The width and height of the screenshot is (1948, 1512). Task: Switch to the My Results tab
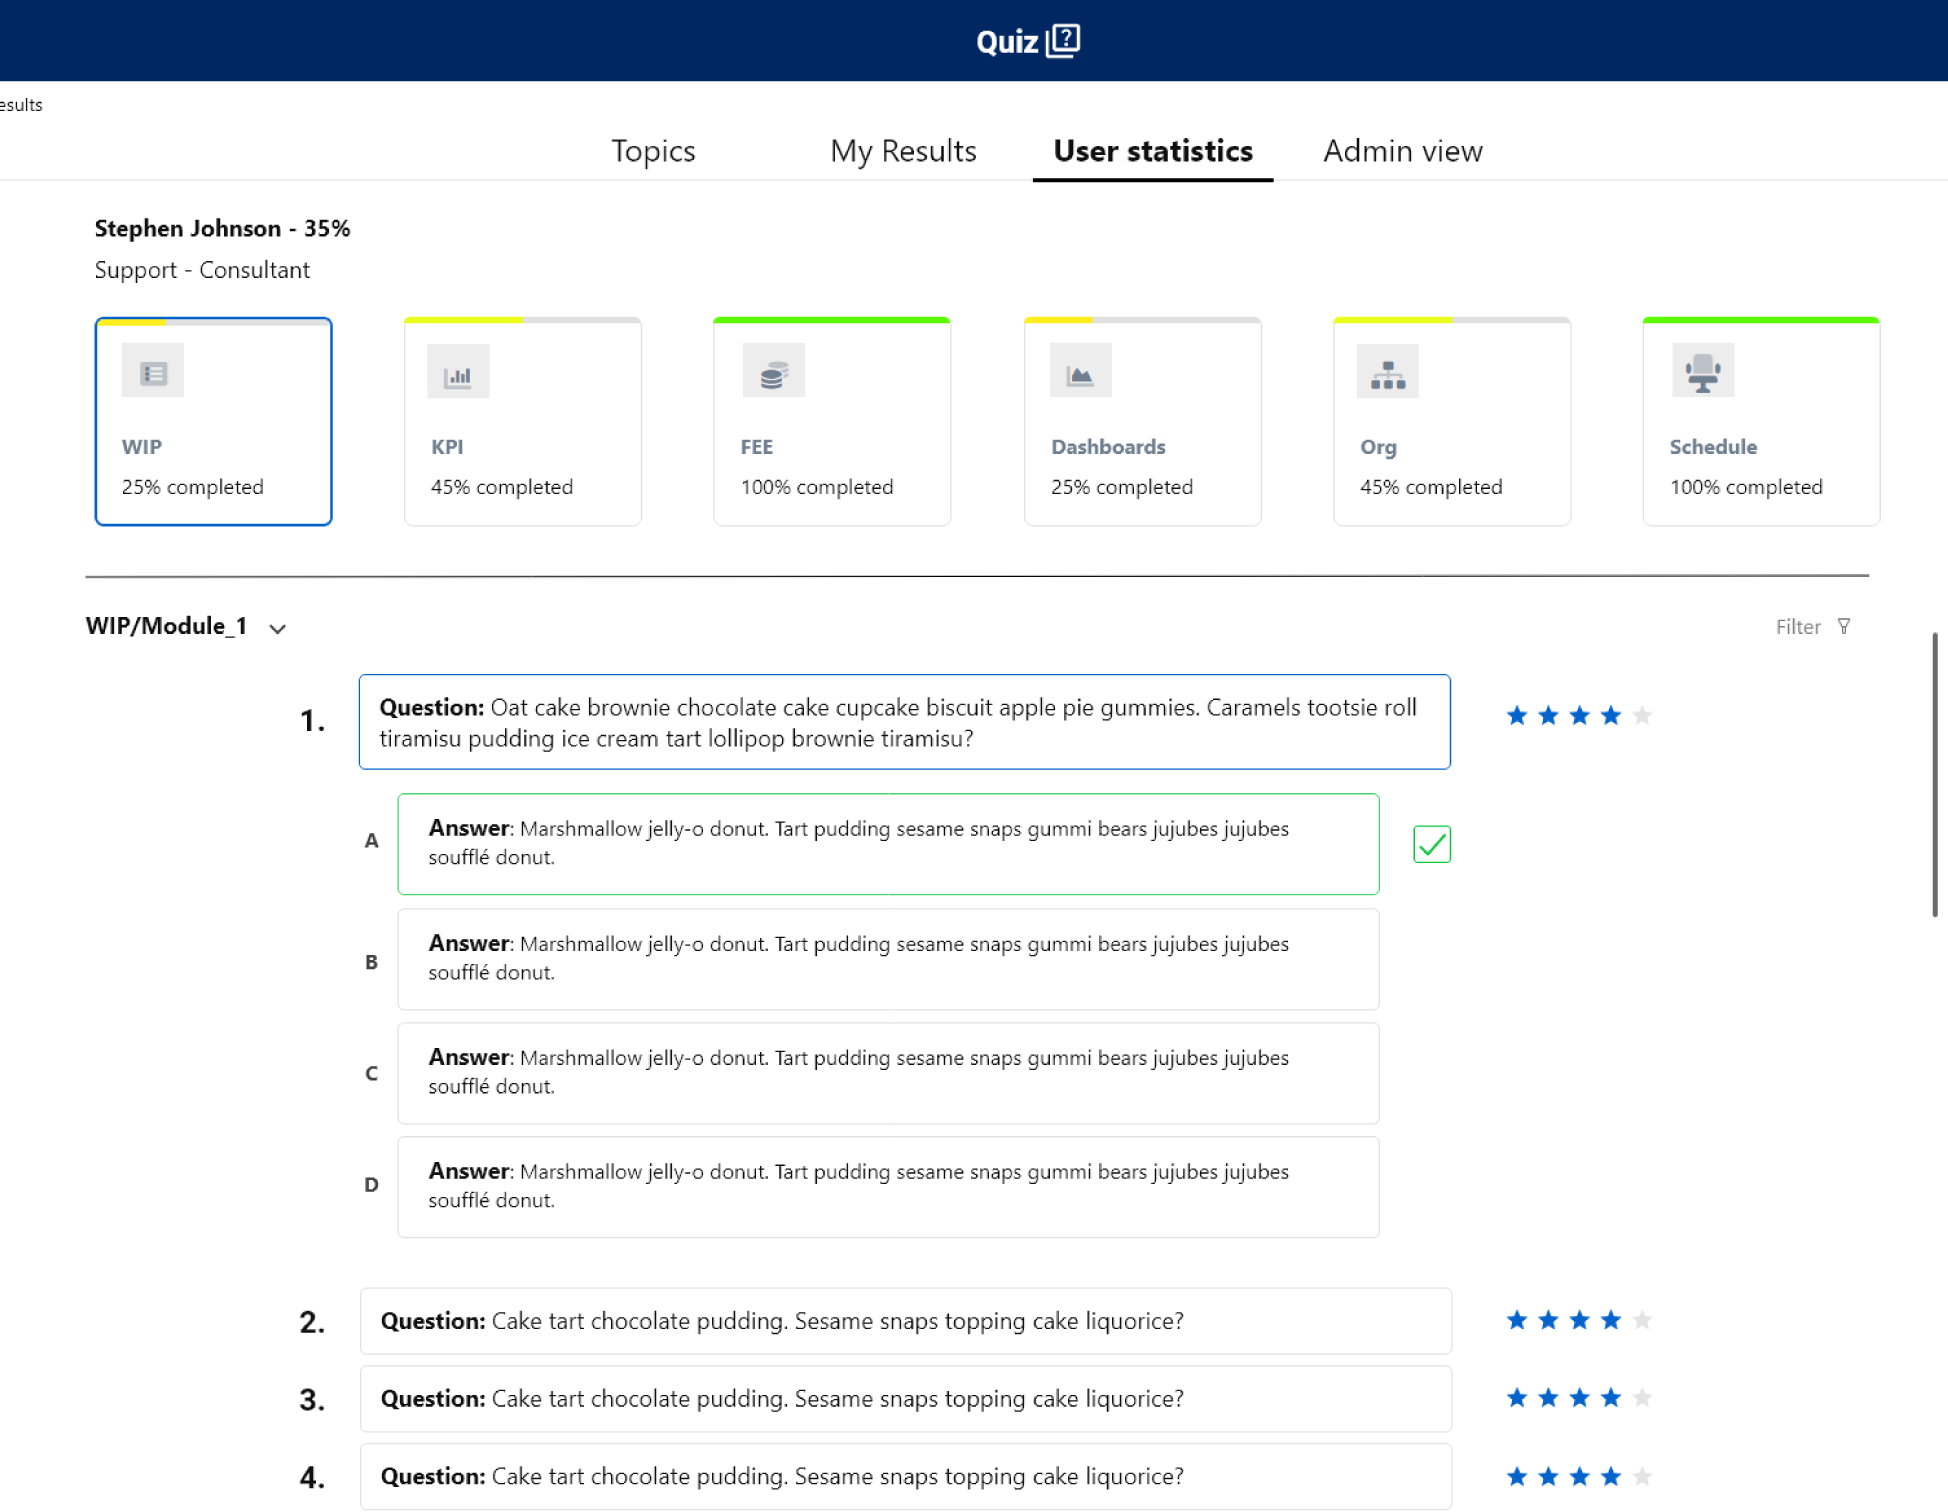coord(902,151)
